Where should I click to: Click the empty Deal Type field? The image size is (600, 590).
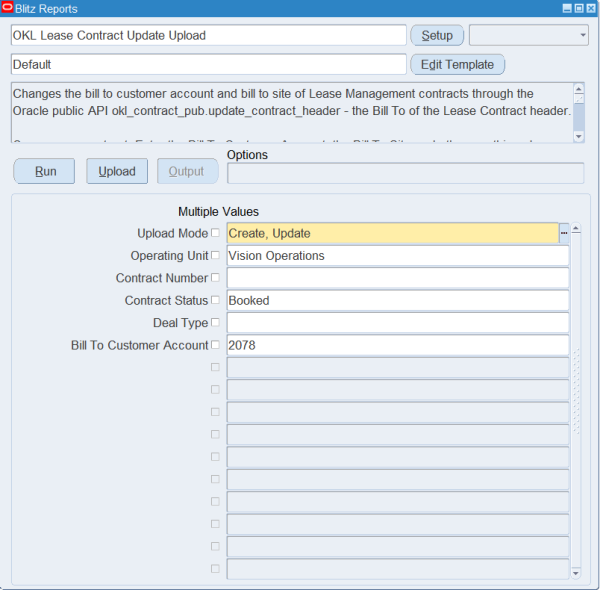click(398, 323)
